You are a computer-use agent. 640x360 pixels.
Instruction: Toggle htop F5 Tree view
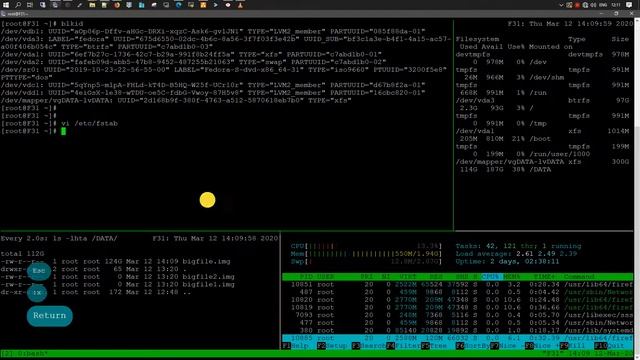click(434, 346)
